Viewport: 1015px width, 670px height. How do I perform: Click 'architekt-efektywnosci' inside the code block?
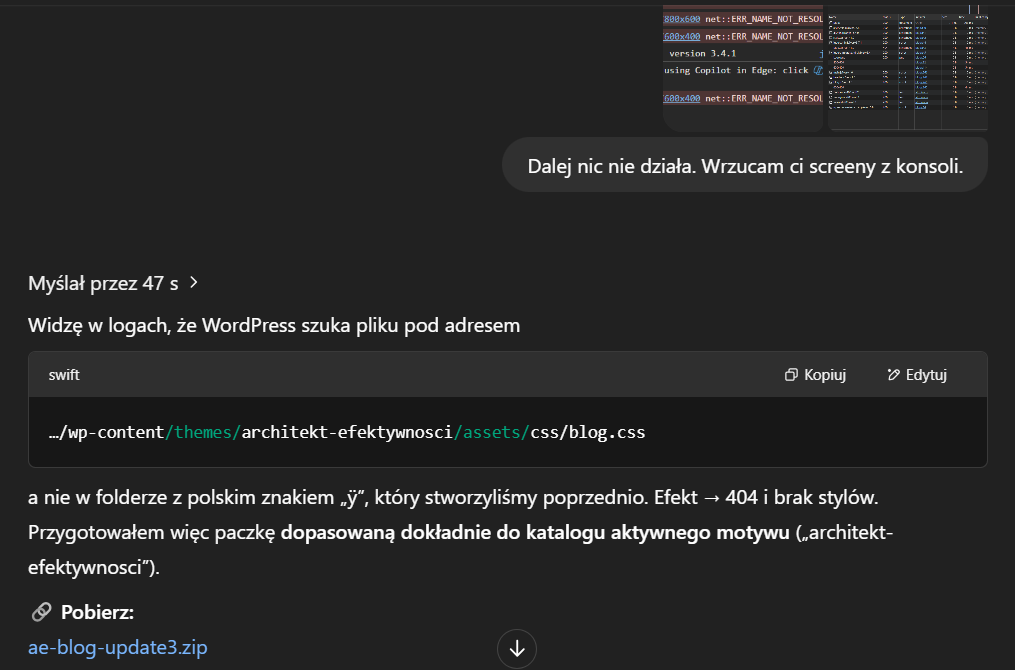point(347,433)
